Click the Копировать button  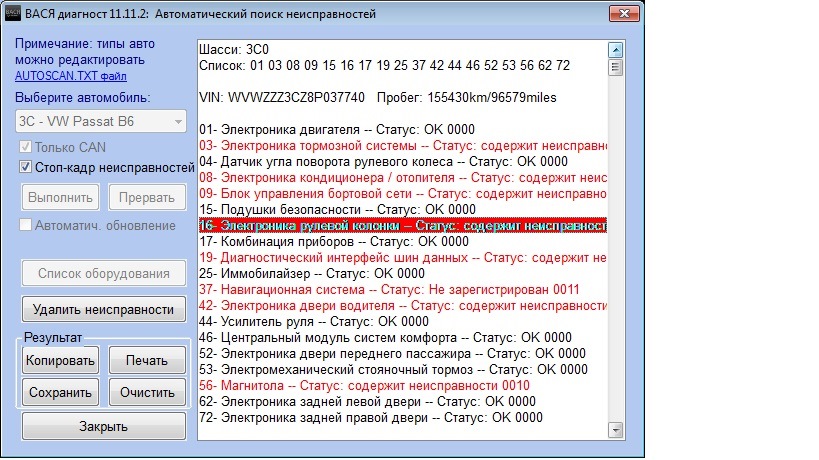click(x=60, y=360)
